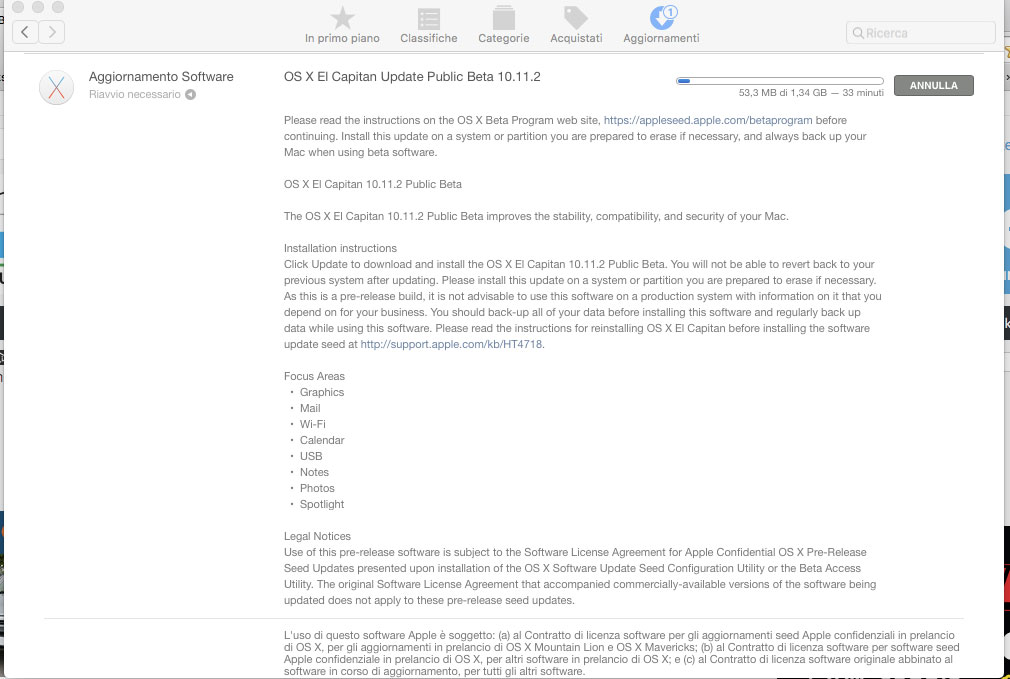Image resolution: width=1010 pixels, height=679 pixels.
Task: Click the Legal Notices heading
Action: 318,537
